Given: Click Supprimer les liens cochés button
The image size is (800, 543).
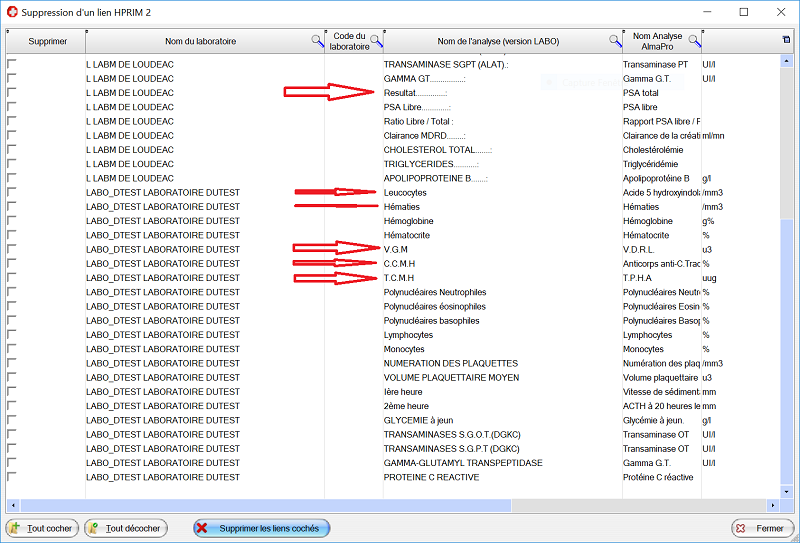Looking at the screenshot, I should pyautogui.click(x=261, y=528).
